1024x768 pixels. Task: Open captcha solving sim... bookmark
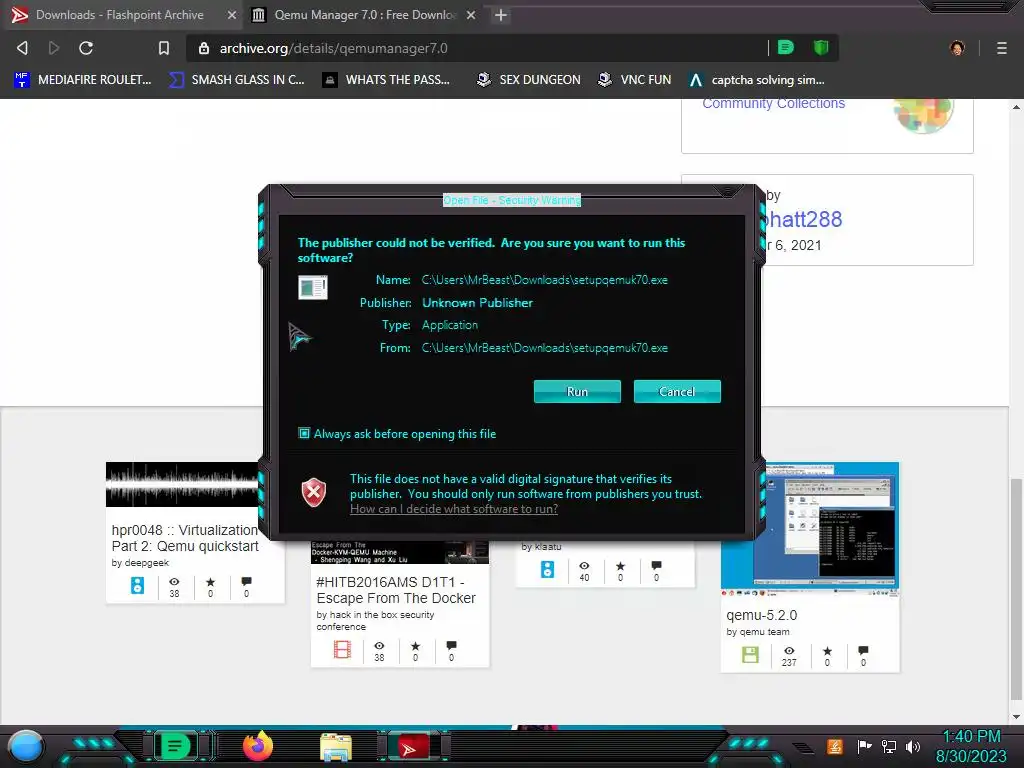(x=757, y=80)
